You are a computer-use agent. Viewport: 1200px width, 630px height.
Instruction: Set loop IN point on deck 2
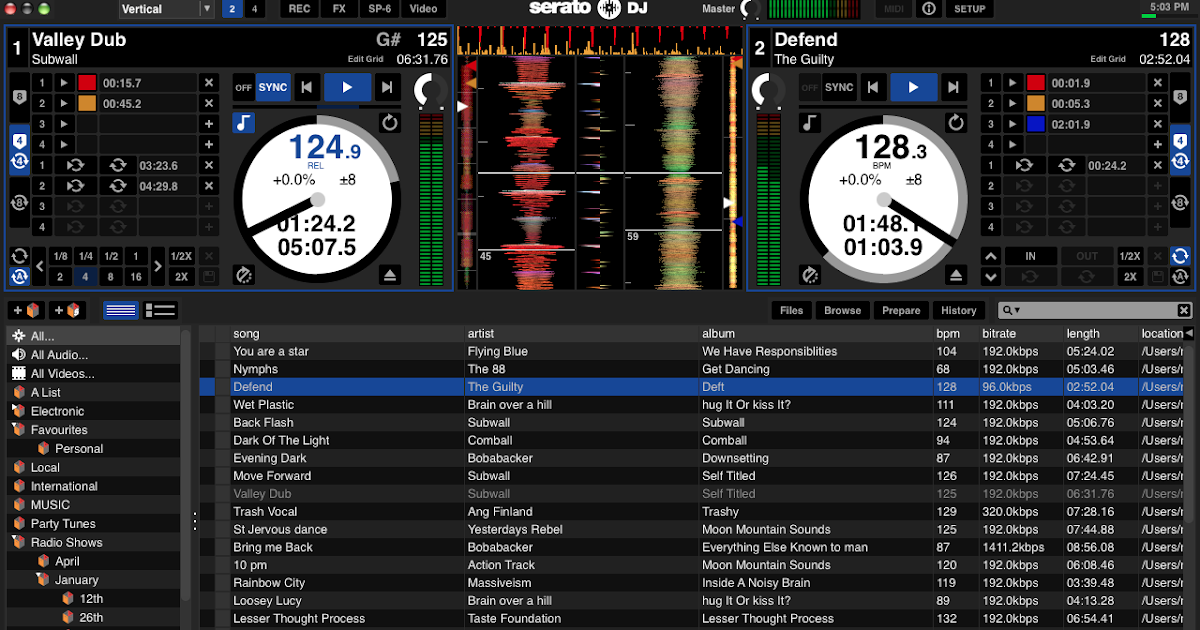coord(1030,256)
